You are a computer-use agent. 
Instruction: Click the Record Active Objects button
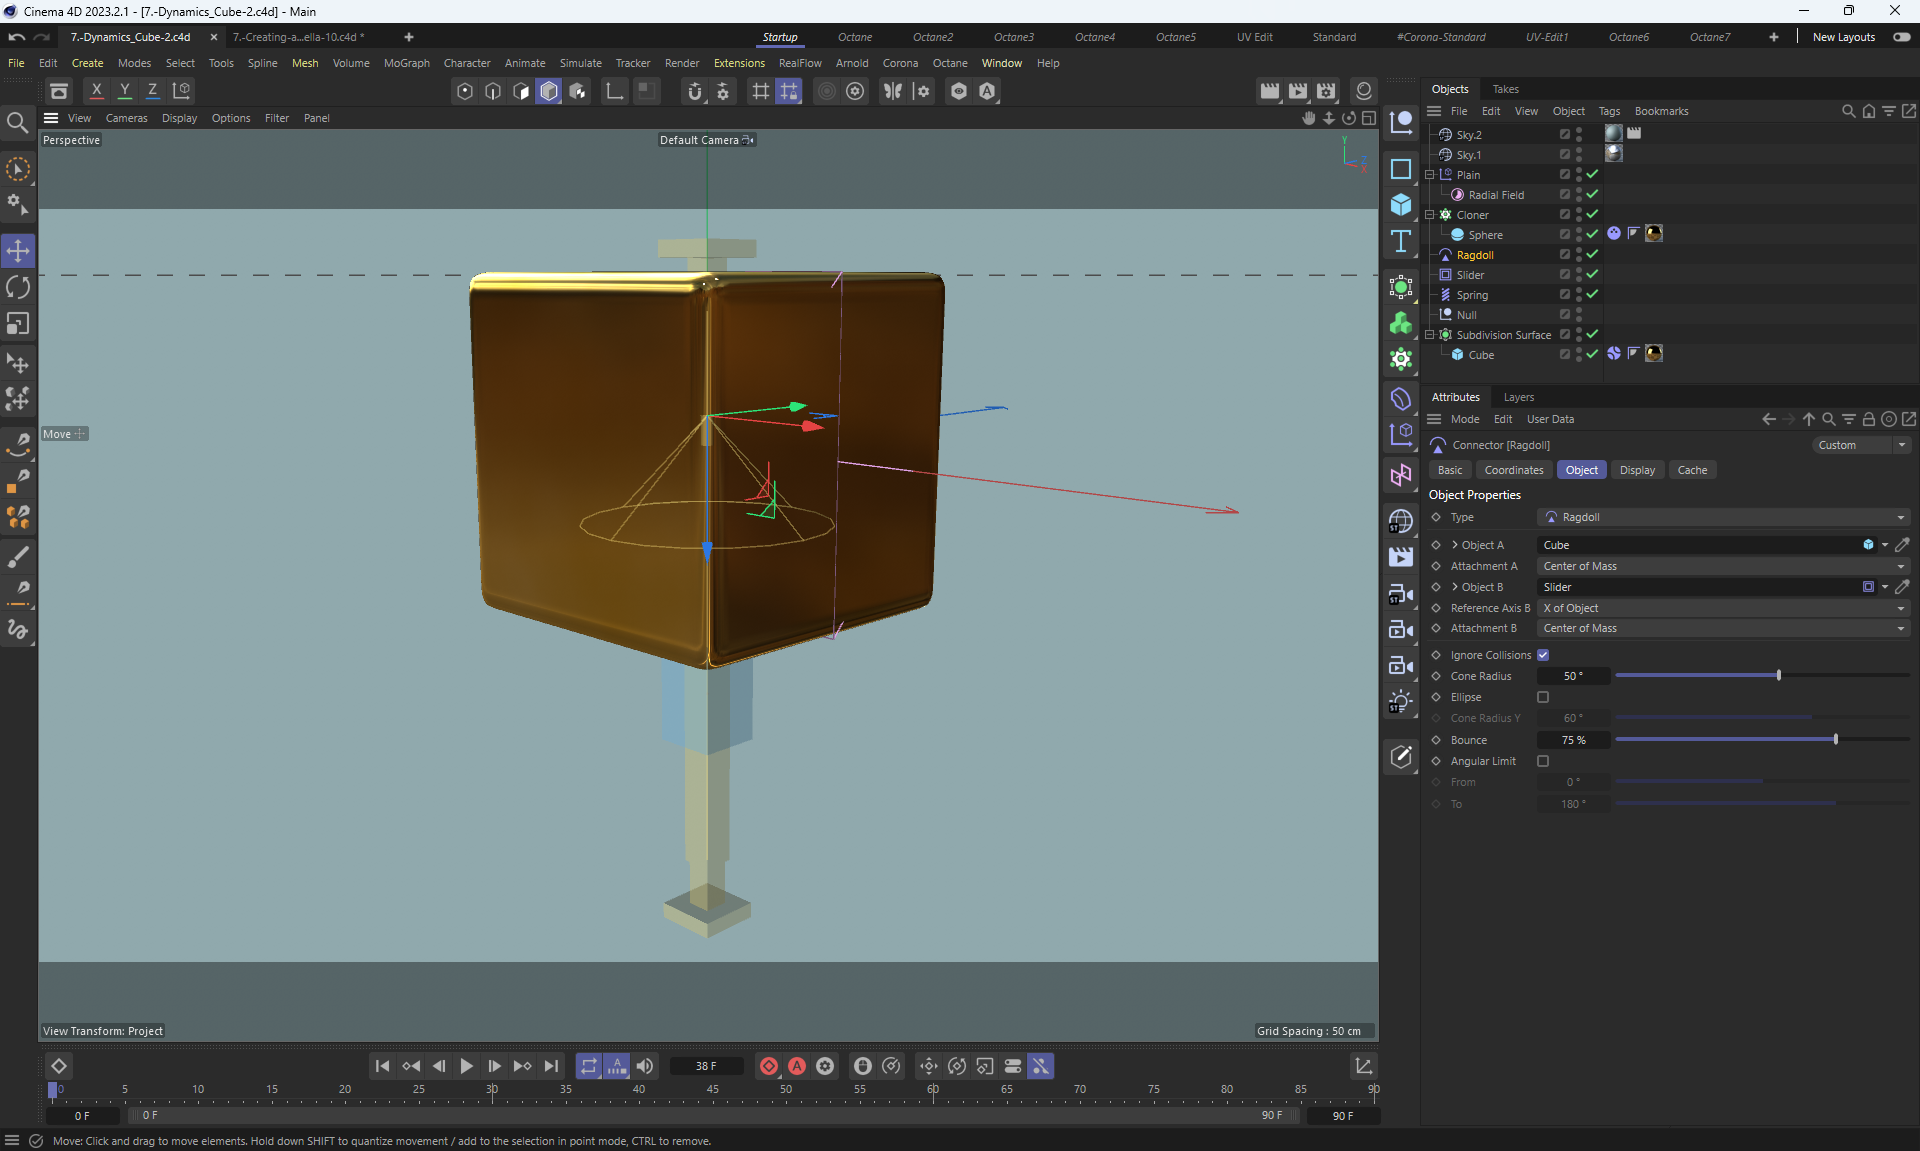769,1066
